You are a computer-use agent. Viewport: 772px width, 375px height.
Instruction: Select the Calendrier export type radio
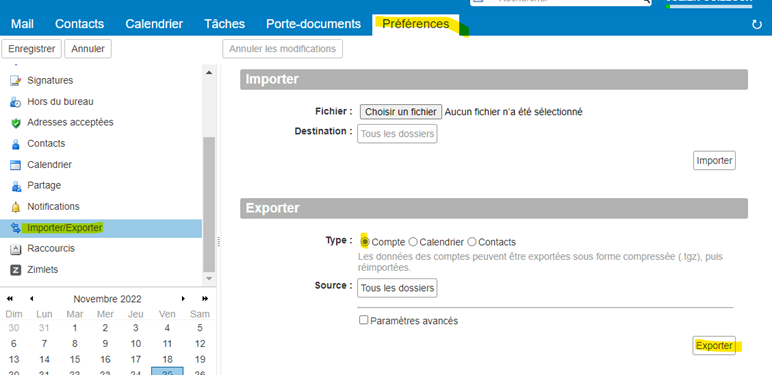tap(413, 242)
